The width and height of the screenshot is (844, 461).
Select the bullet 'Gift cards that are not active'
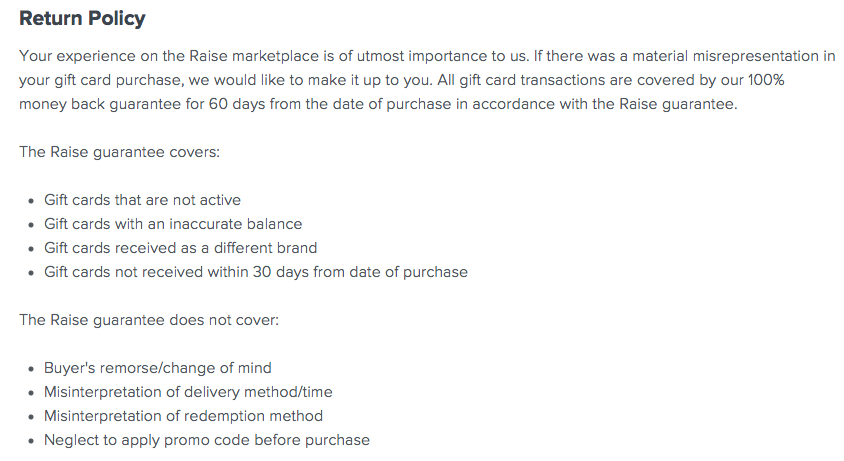142,200
